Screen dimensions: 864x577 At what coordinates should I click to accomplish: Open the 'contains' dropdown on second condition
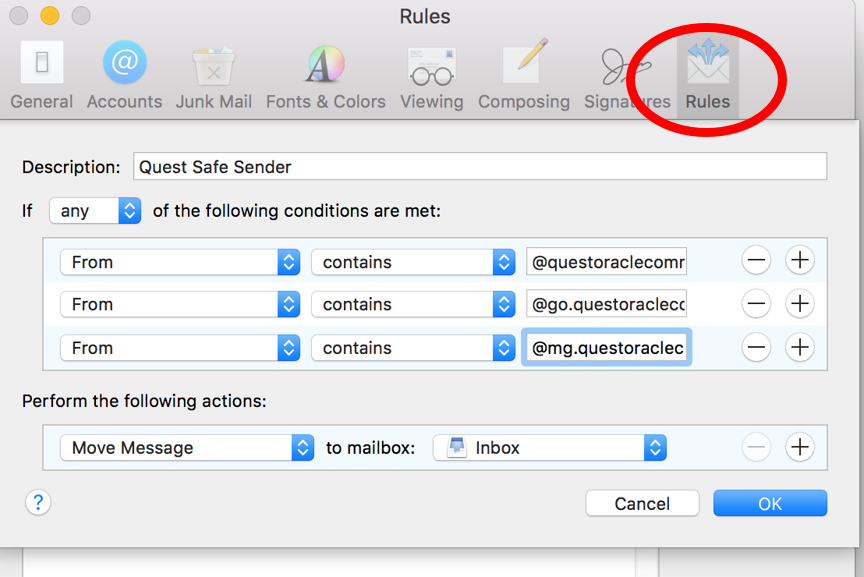[413, 304]
